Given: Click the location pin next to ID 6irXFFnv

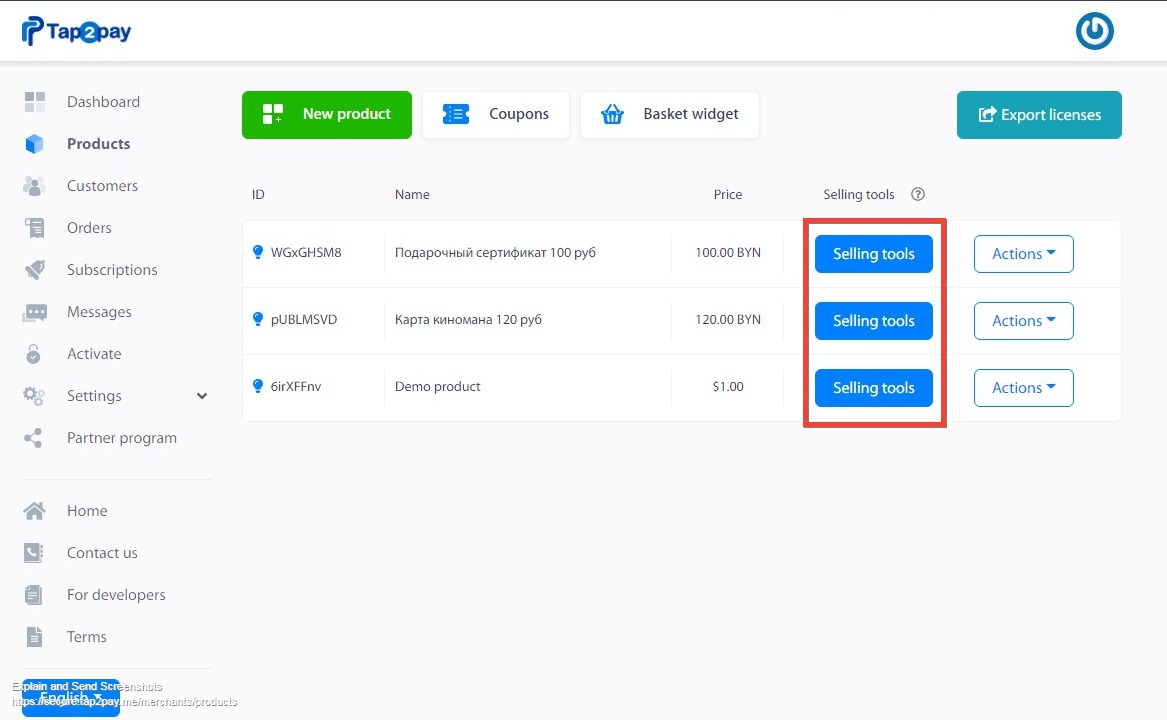Looking at the screenshot, I should 258,386.
